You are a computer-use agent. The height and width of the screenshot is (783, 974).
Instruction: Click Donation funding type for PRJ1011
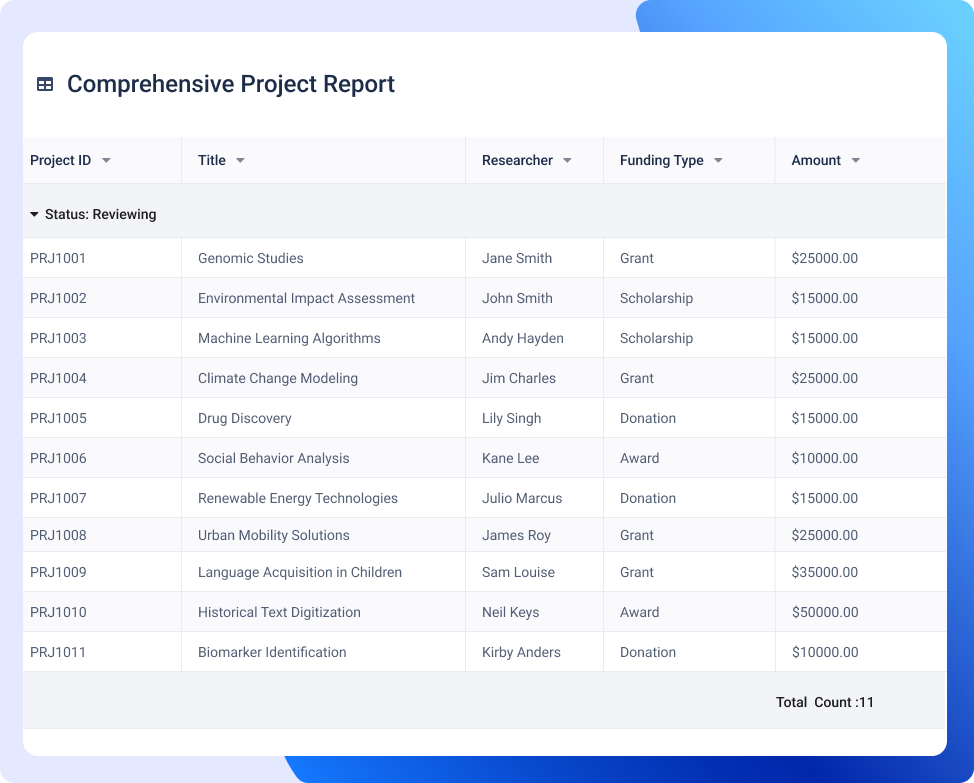tap(648, 653)
